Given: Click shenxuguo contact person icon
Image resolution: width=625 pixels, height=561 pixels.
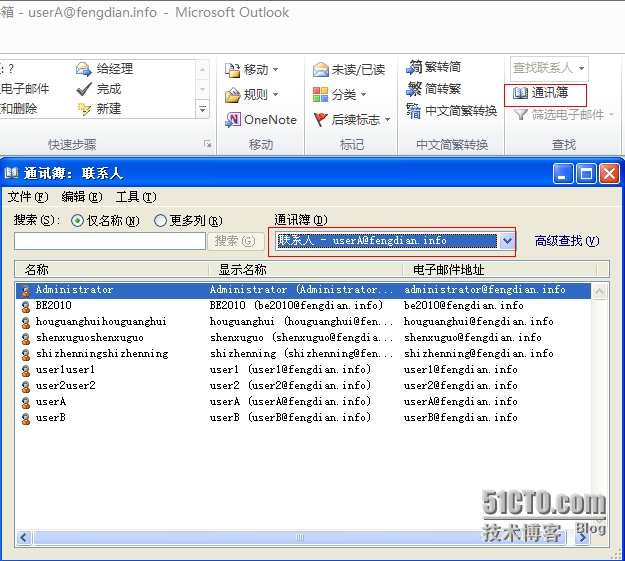Looking at the screenshot, I should coord(26,339).
